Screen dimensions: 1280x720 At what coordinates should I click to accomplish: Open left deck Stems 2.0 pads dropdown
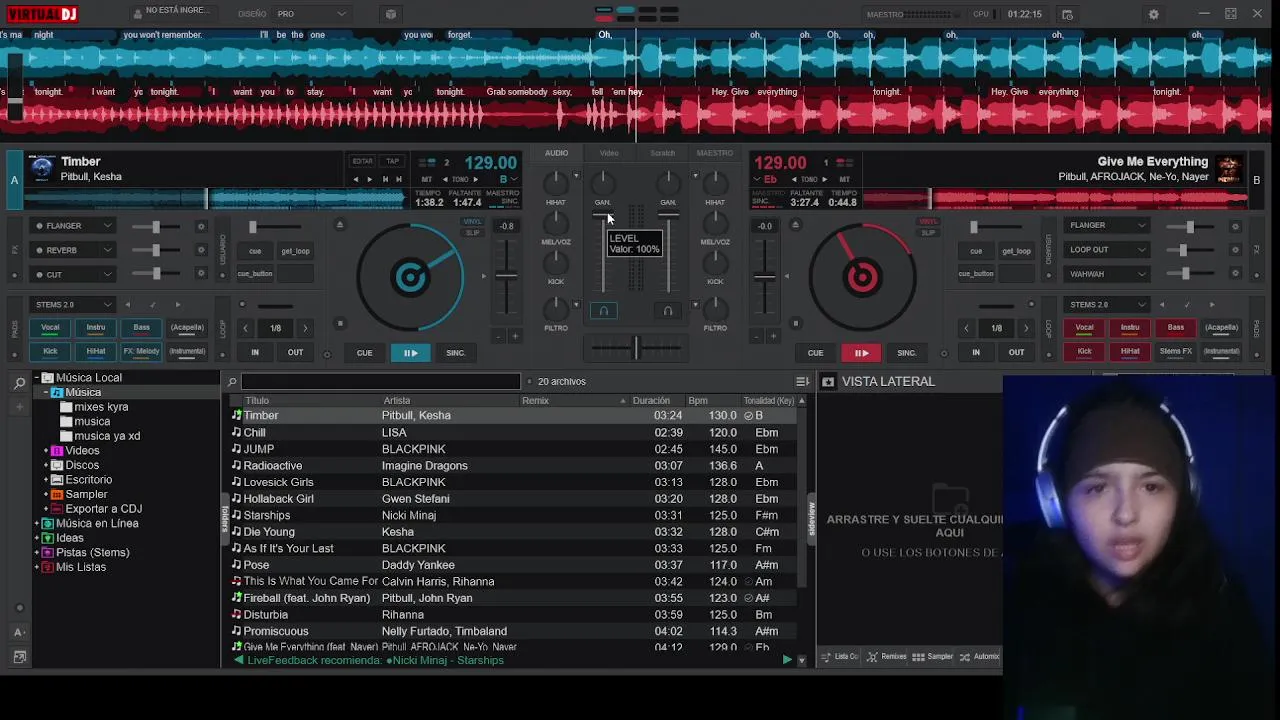click(74, 304)
